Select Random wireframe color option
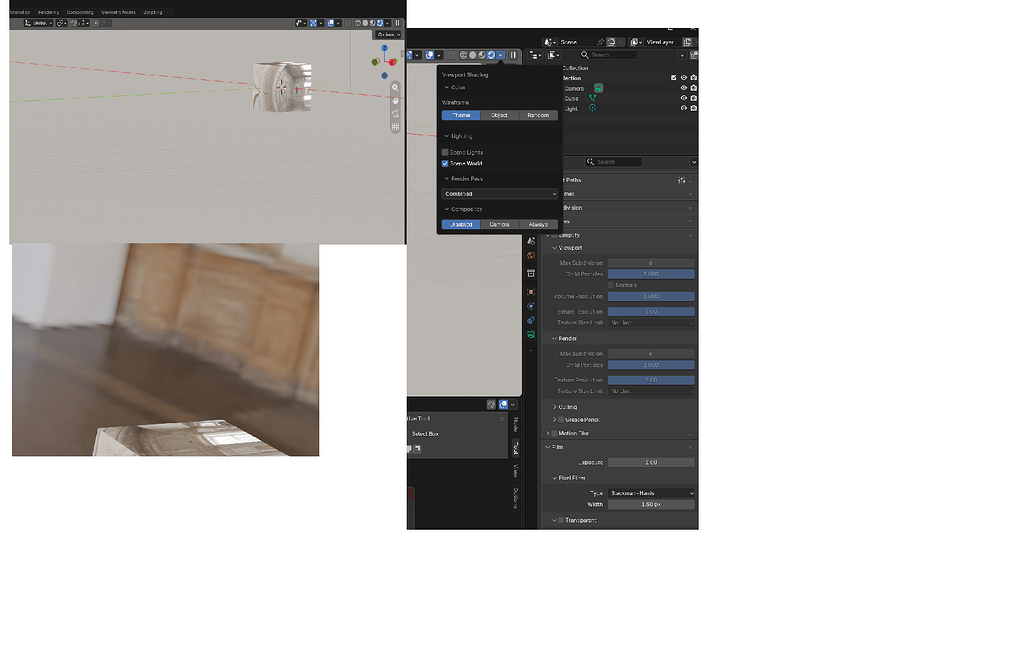Screen dimensions: 1024x659 539,116
